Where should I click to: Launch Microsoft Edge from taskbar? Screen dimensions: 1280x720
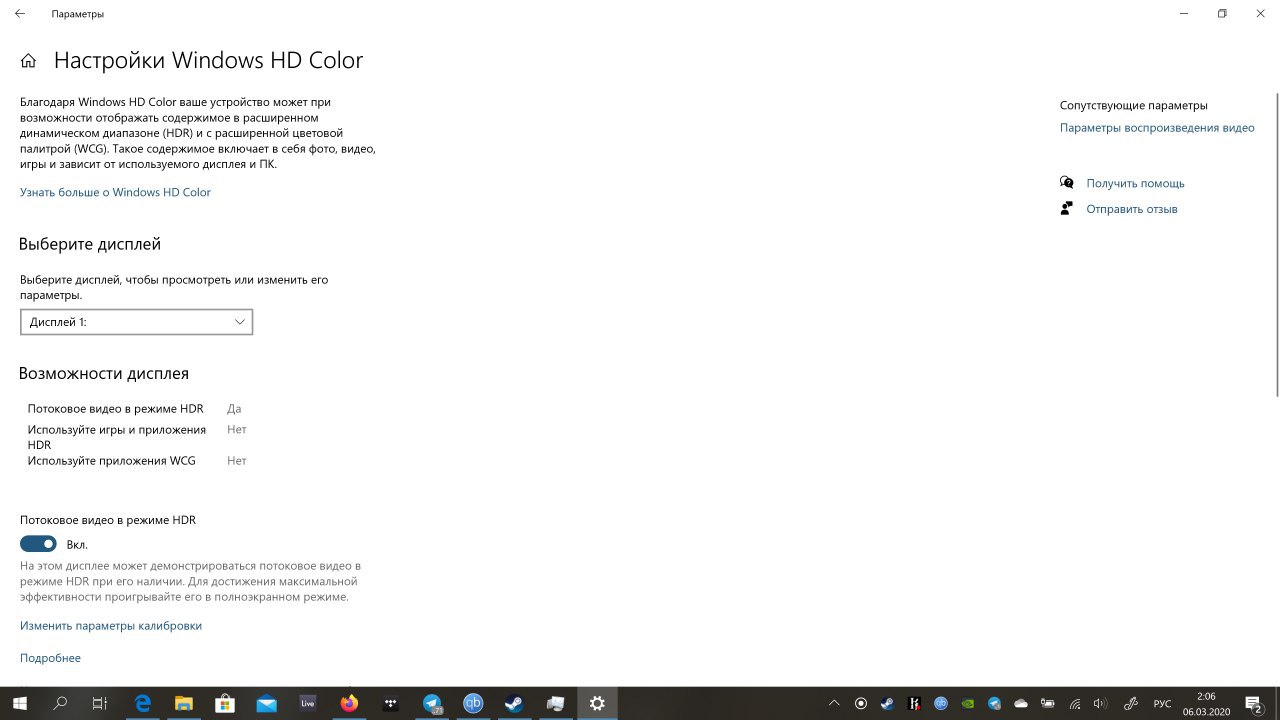(142, 703)
